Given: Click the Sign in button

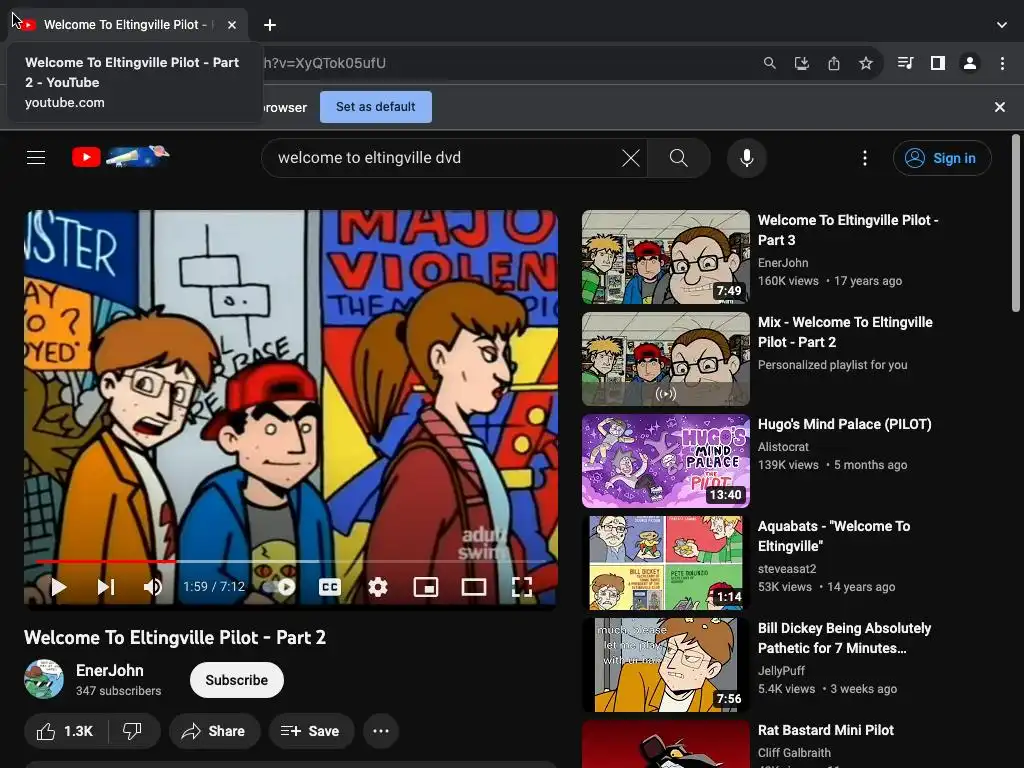Looking at the screenshot, I should click(942, 158).
